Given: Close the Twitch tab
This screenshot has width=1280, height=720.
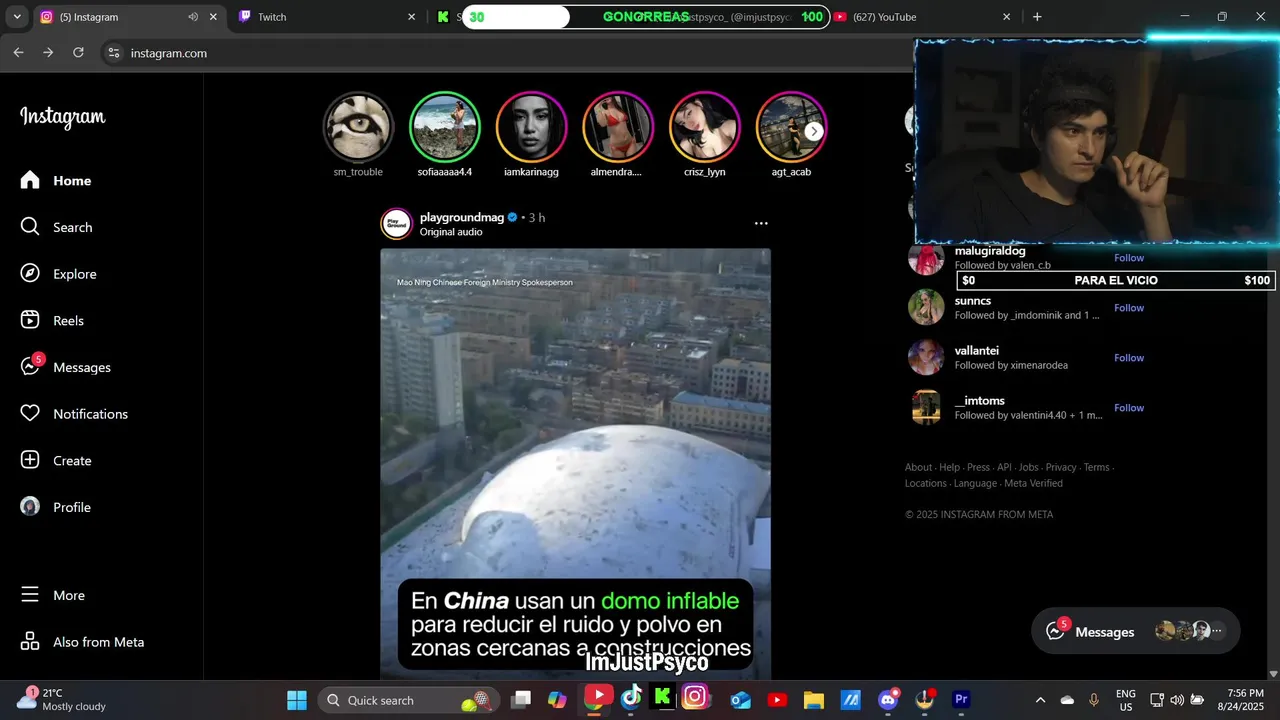Looking at the screenshot, I should [411, 17].
